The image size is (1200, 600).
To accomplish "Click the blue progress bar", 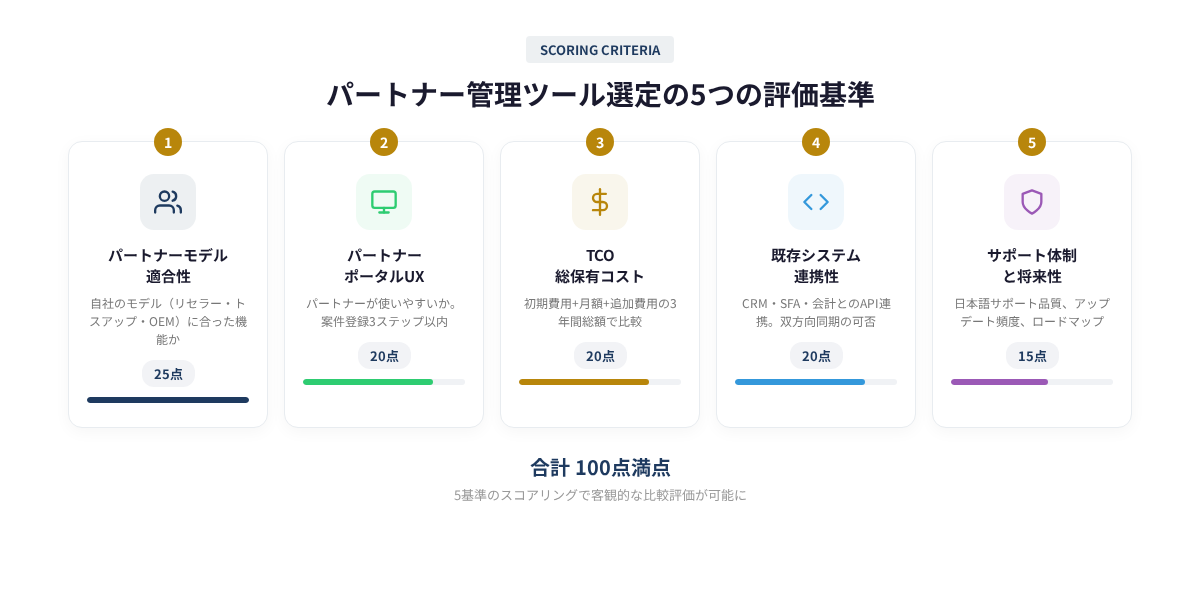I will coord(800,382).
